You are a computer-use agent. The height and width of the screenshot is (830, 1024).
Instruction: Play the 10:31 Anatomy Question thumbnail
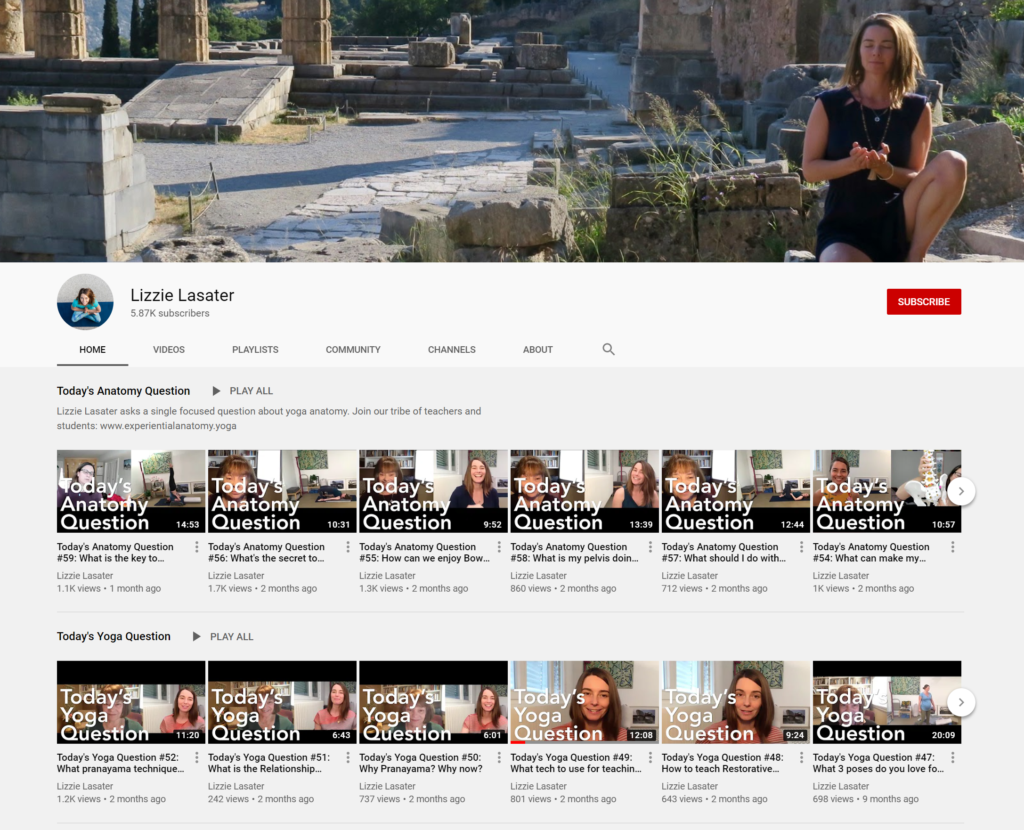tap(282, 491)
